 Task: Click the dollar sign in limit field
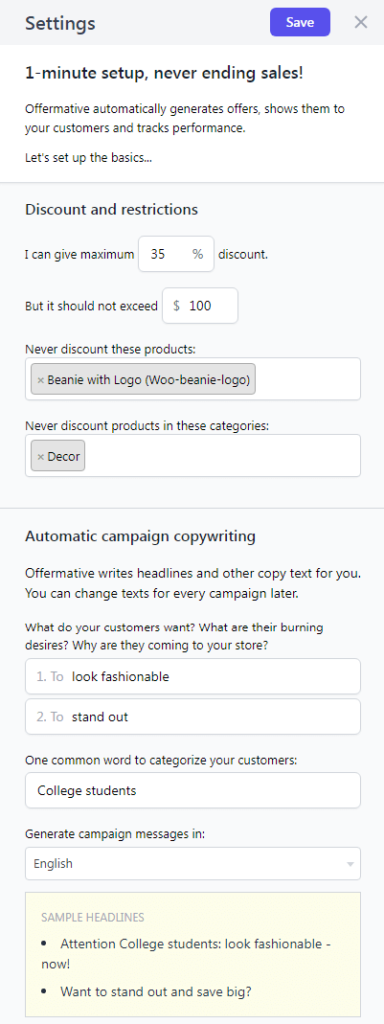pyautogui.click(x=176, y=306)
